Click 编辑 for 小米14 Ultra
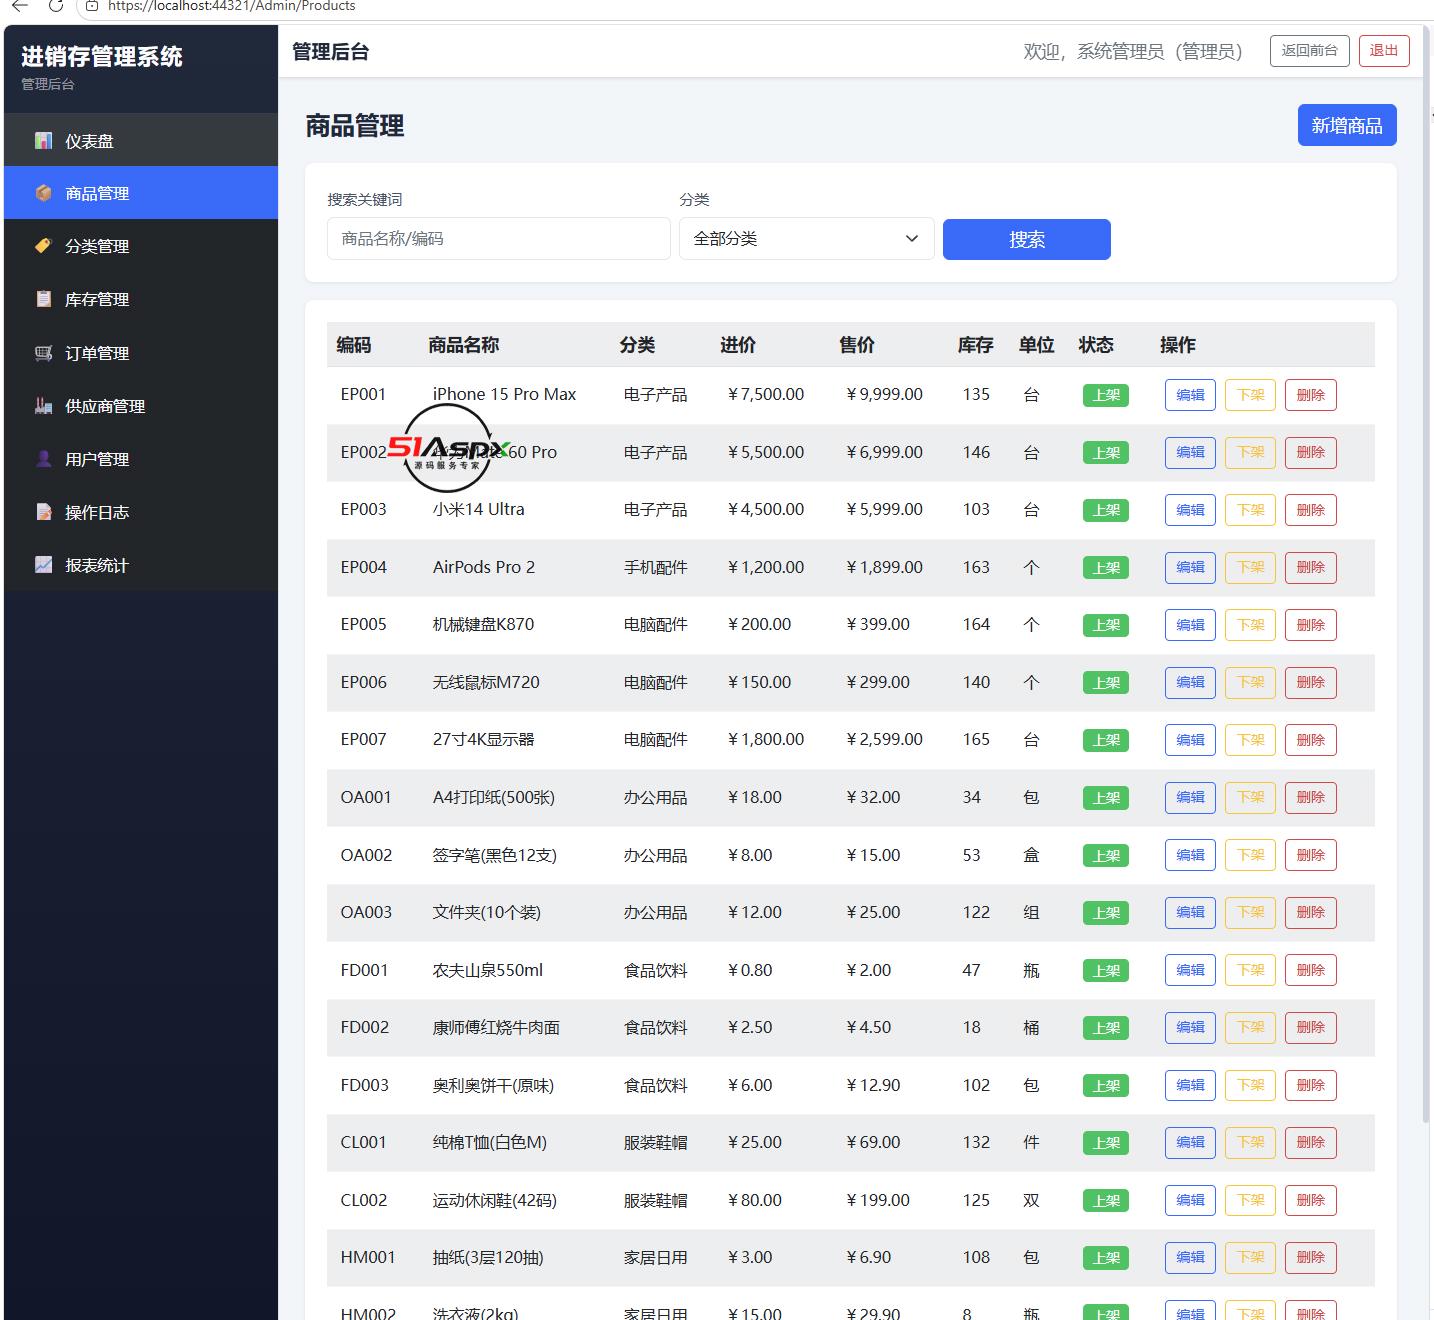This screenshot has width=1434, height=1320. (x=1190, y=510)
